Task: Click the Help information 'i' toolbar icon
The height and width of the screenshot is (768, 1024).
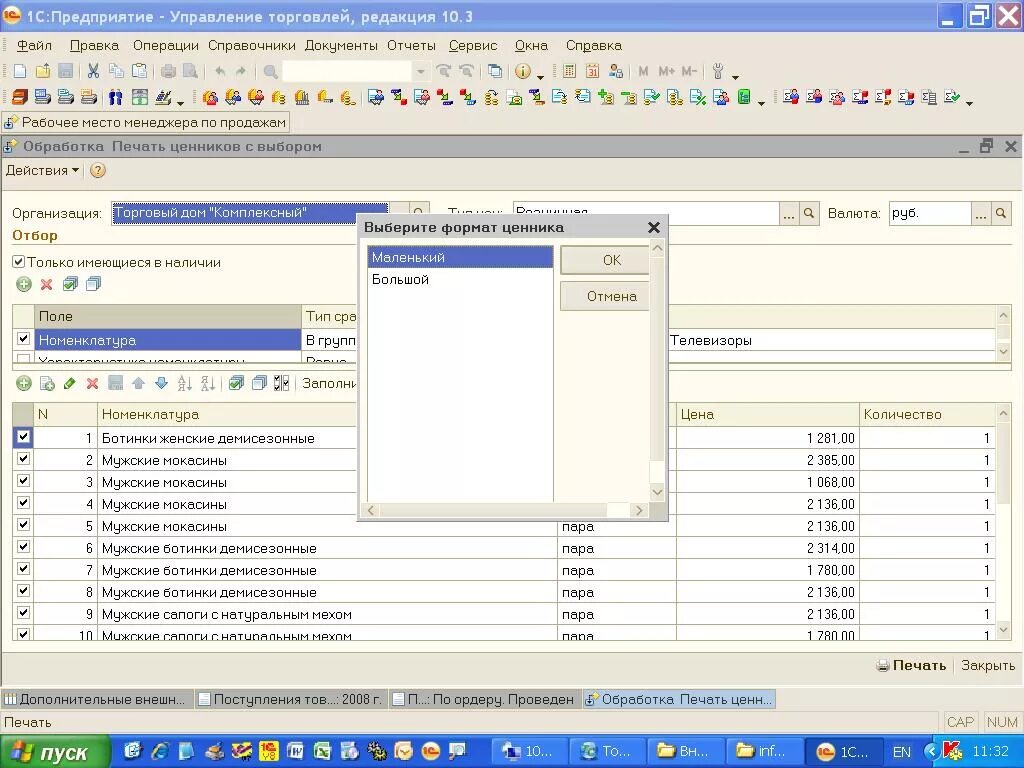Action: [x=523, y=71]
